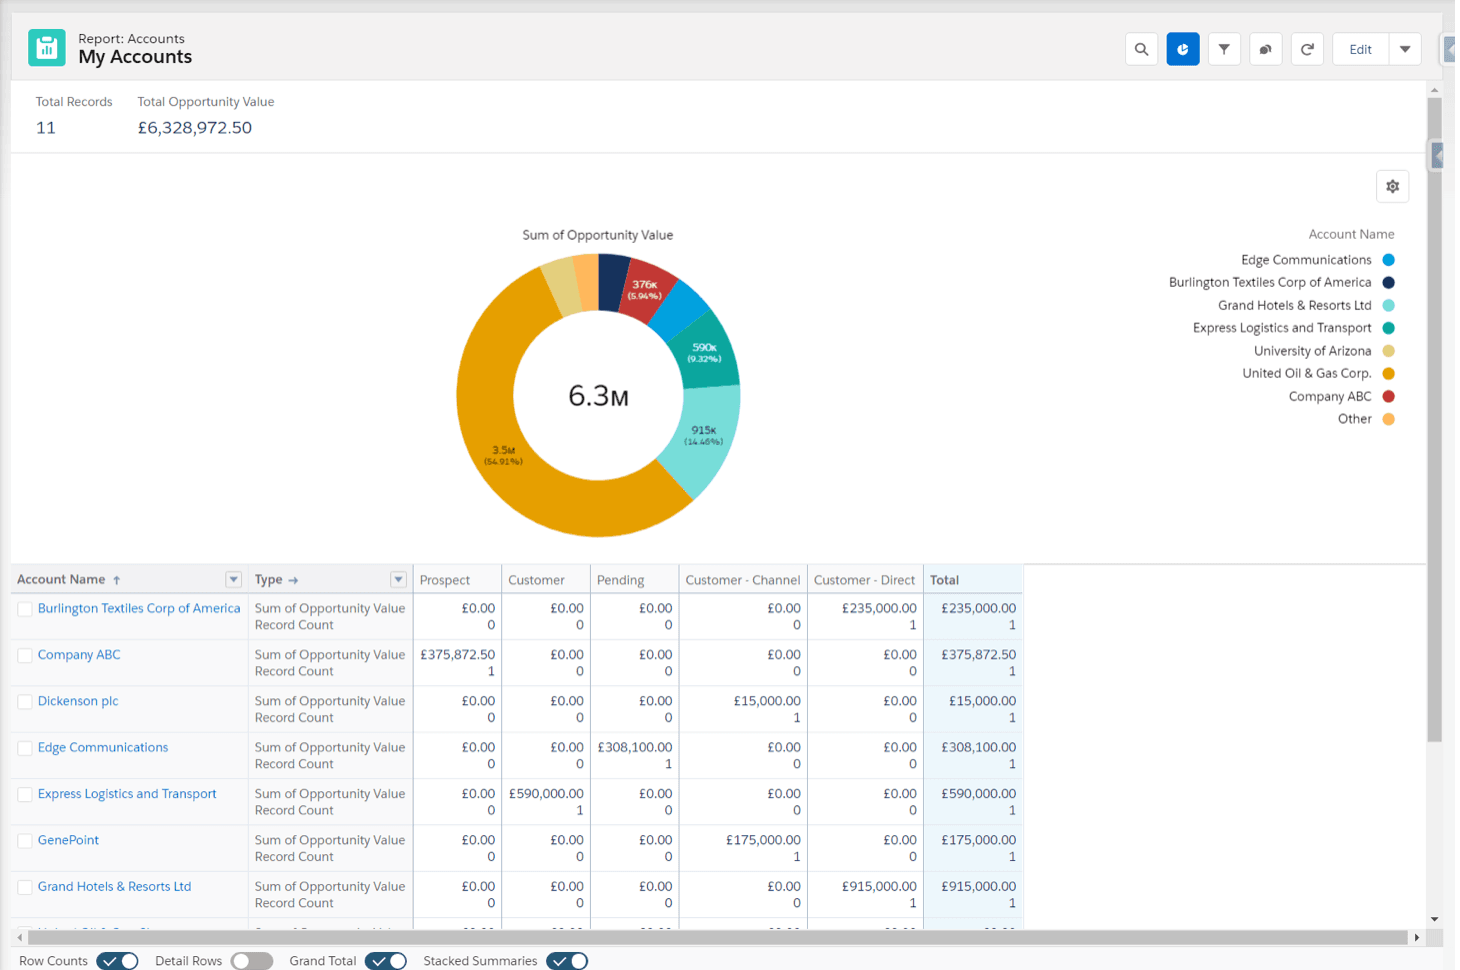Click the United Oil & Gas legend swatch

tap(1388, 374)
